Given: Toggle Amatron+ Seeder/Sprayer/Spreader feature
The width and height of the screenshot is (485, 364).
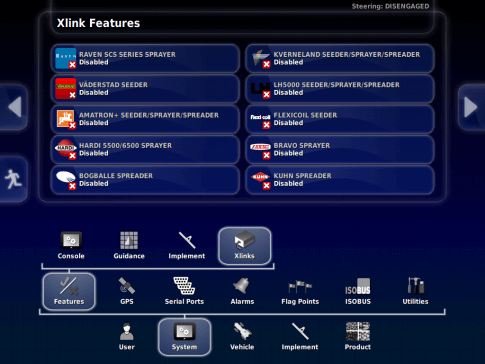Looking at the screenshot, I should pos(145,119).
